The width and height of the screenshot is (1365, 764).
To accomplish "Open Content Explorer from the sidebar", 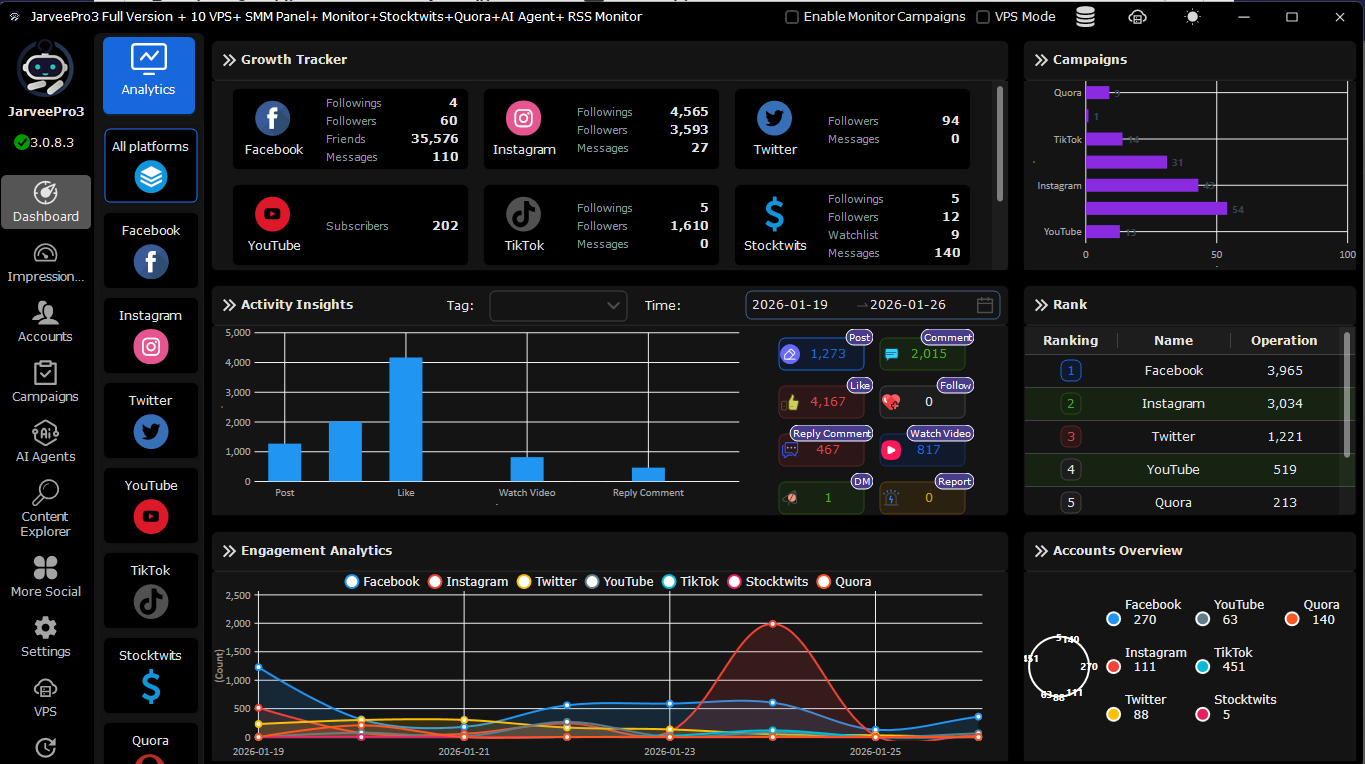I will (45, 508).
